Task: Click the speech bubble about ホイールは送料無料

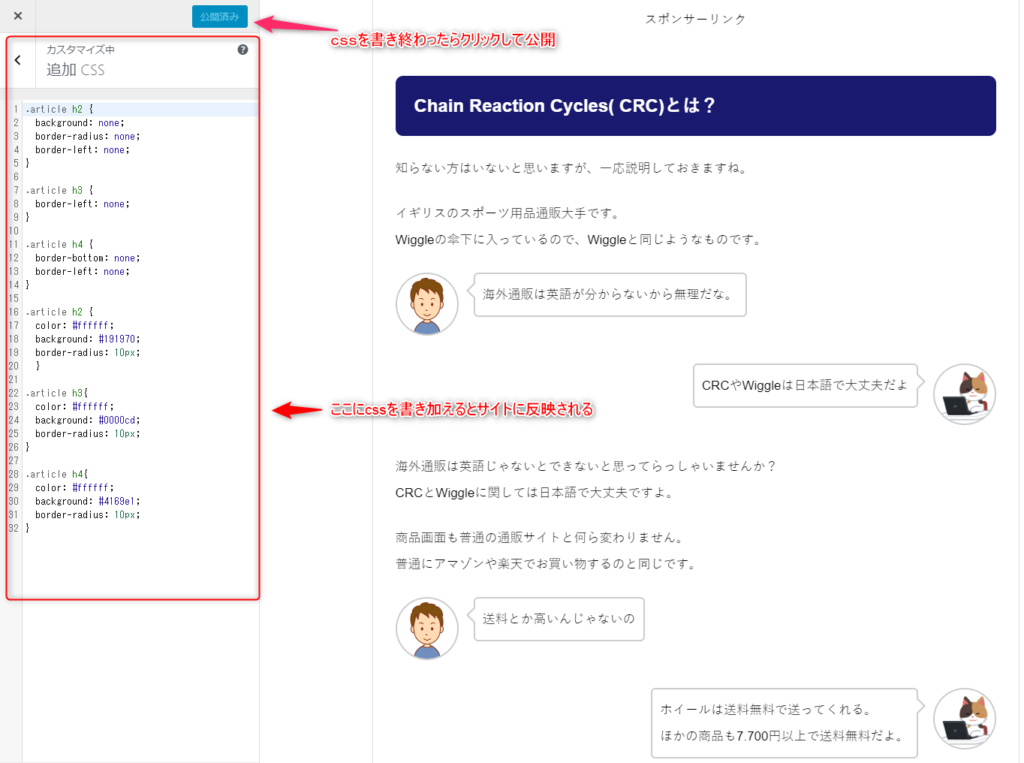Action: (x=787, y=723)
